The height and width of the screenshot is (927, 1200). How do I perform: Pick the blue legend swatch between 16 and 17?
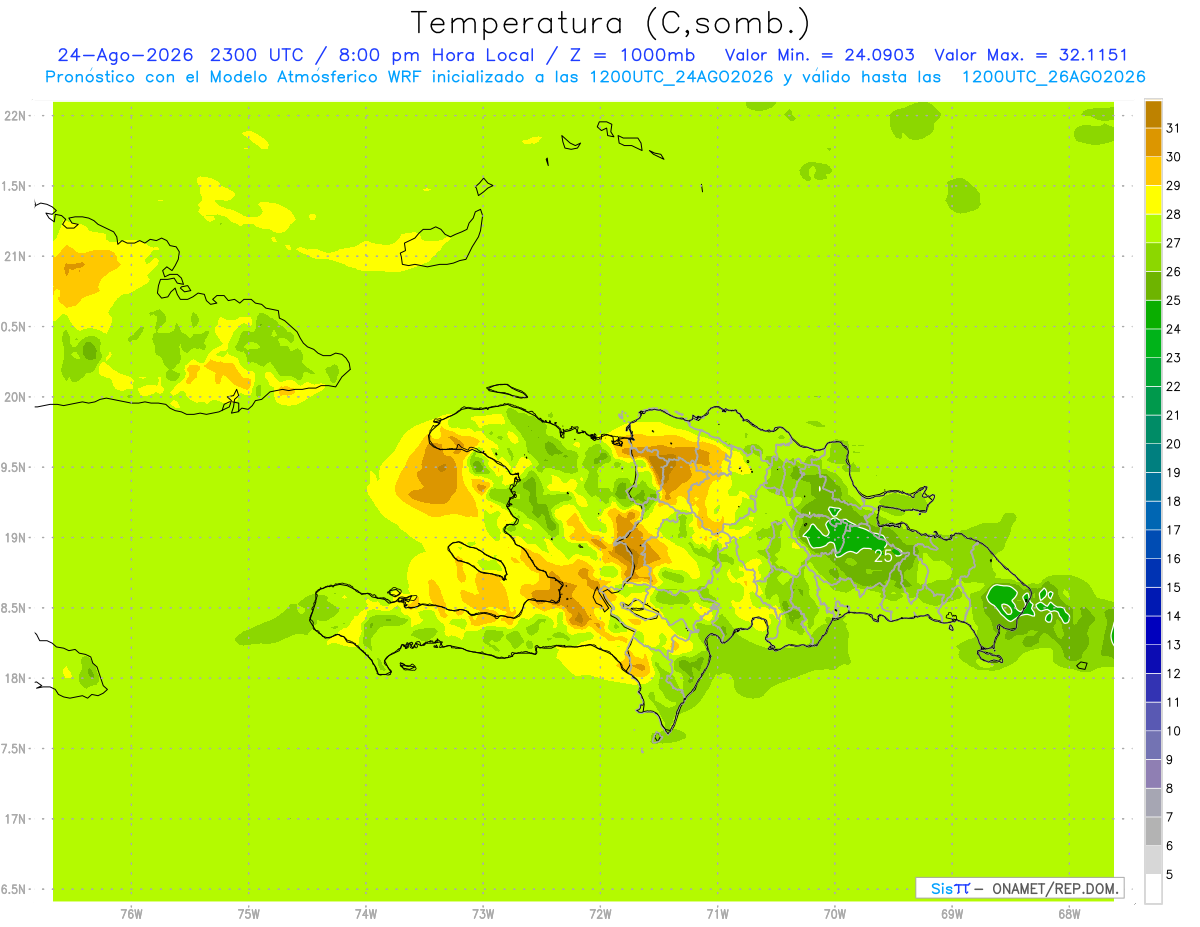point(1153,545)
